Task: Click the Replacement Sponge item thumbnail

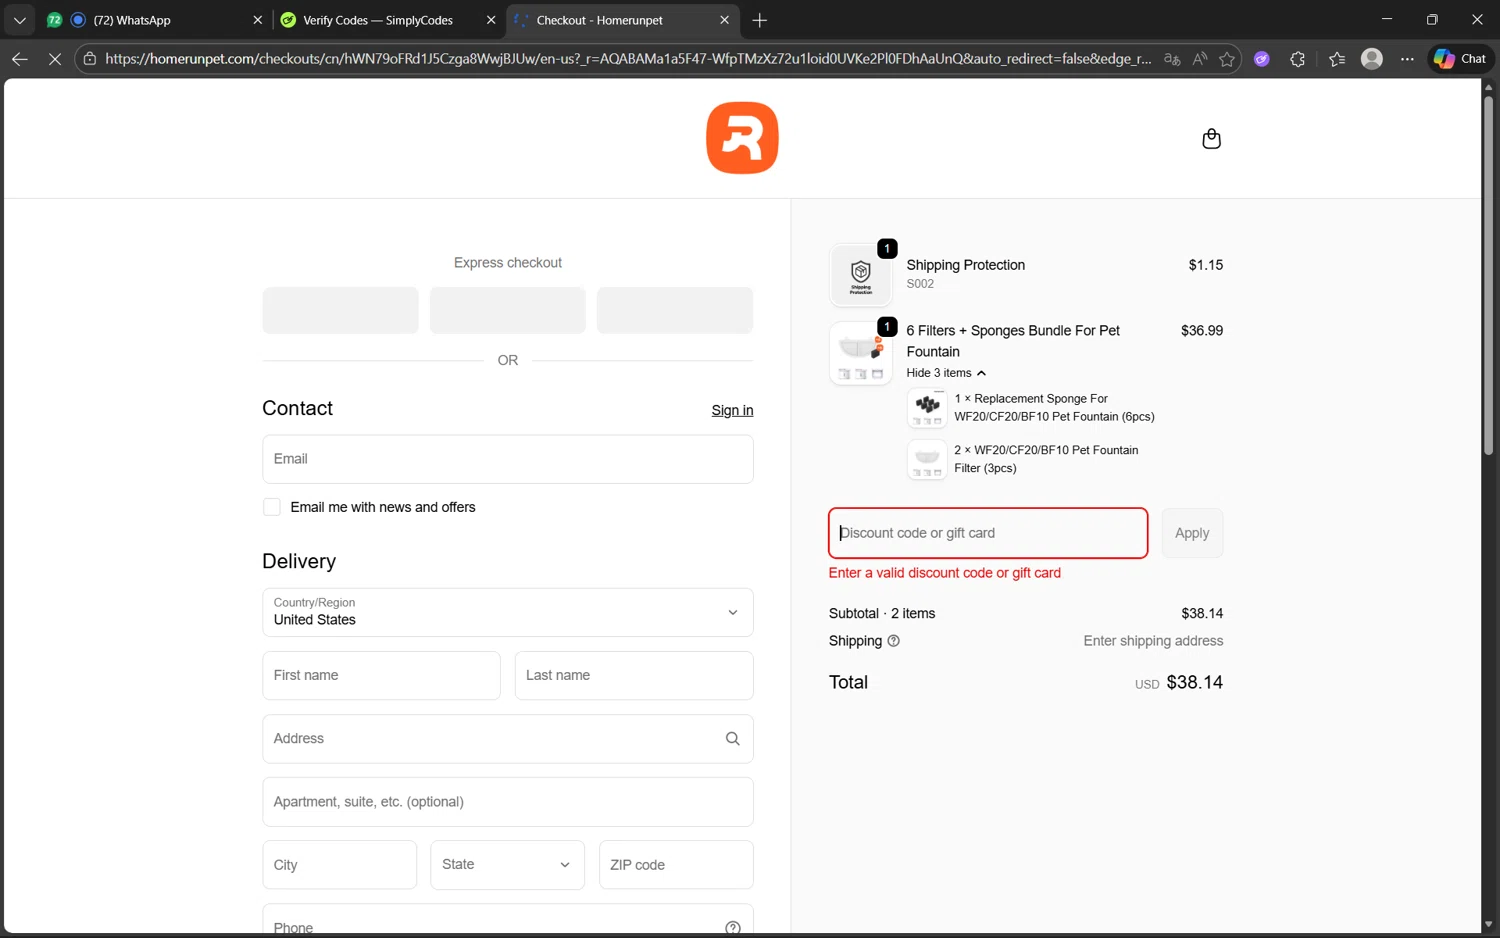Action: (x=927, y=408)
